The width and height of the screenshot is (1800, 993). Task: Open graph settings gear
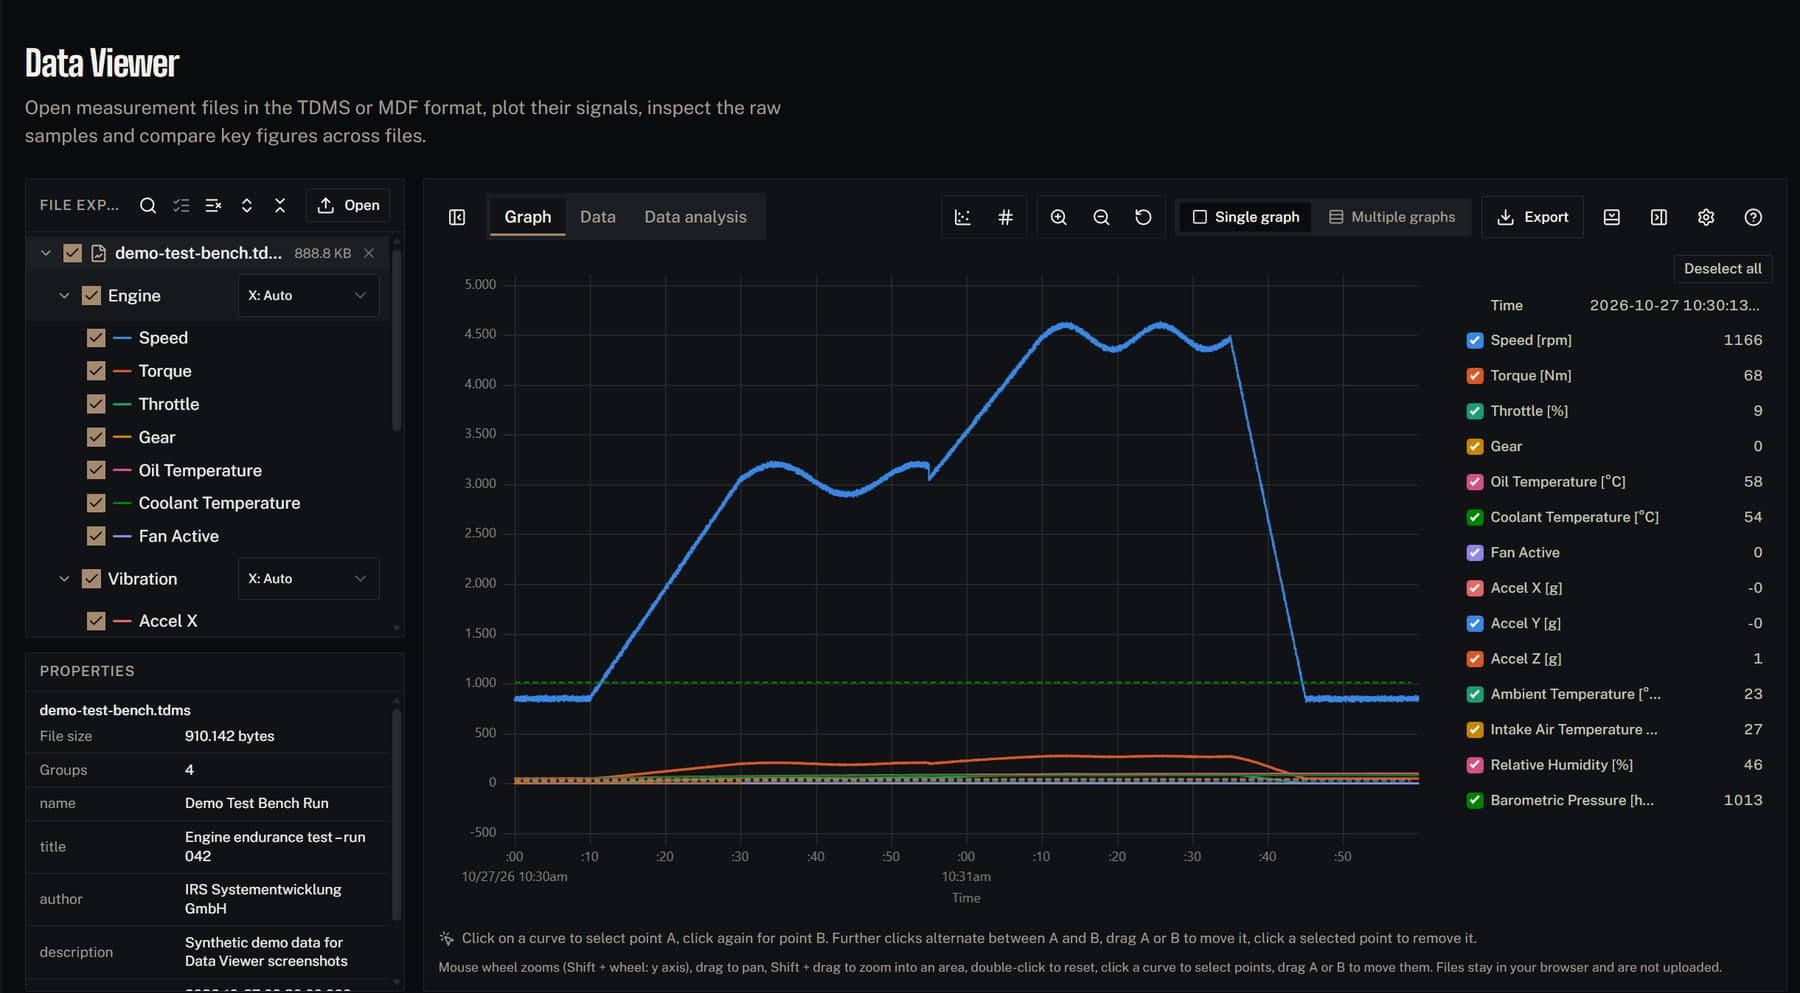coord(1706,217)
